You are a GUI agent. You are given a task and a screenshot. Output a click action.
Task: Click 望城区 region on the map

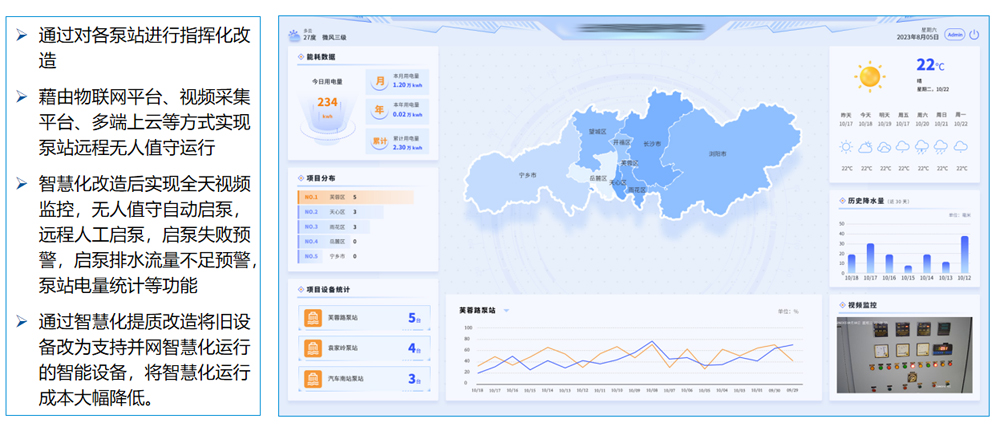(598, 132)
